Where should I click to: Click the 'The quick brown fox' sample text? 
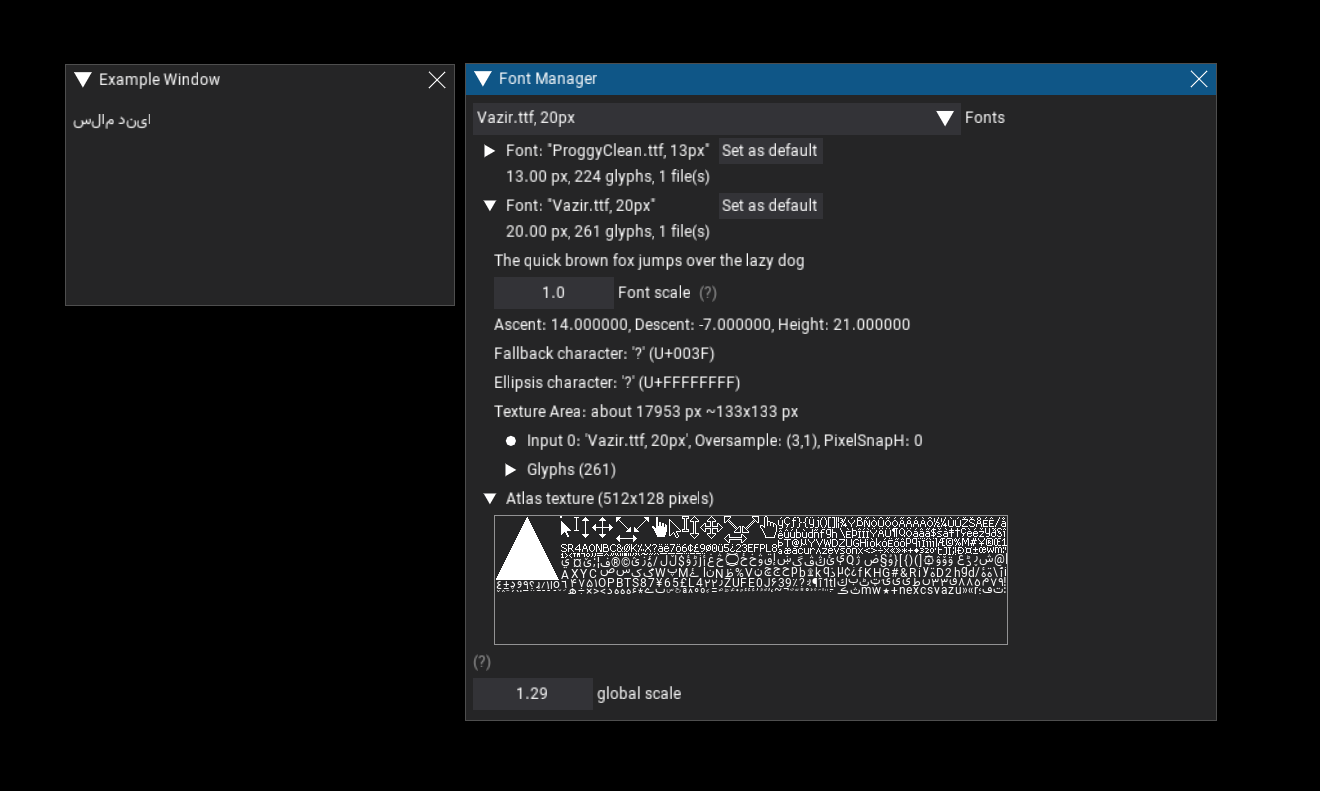[649, 261]
